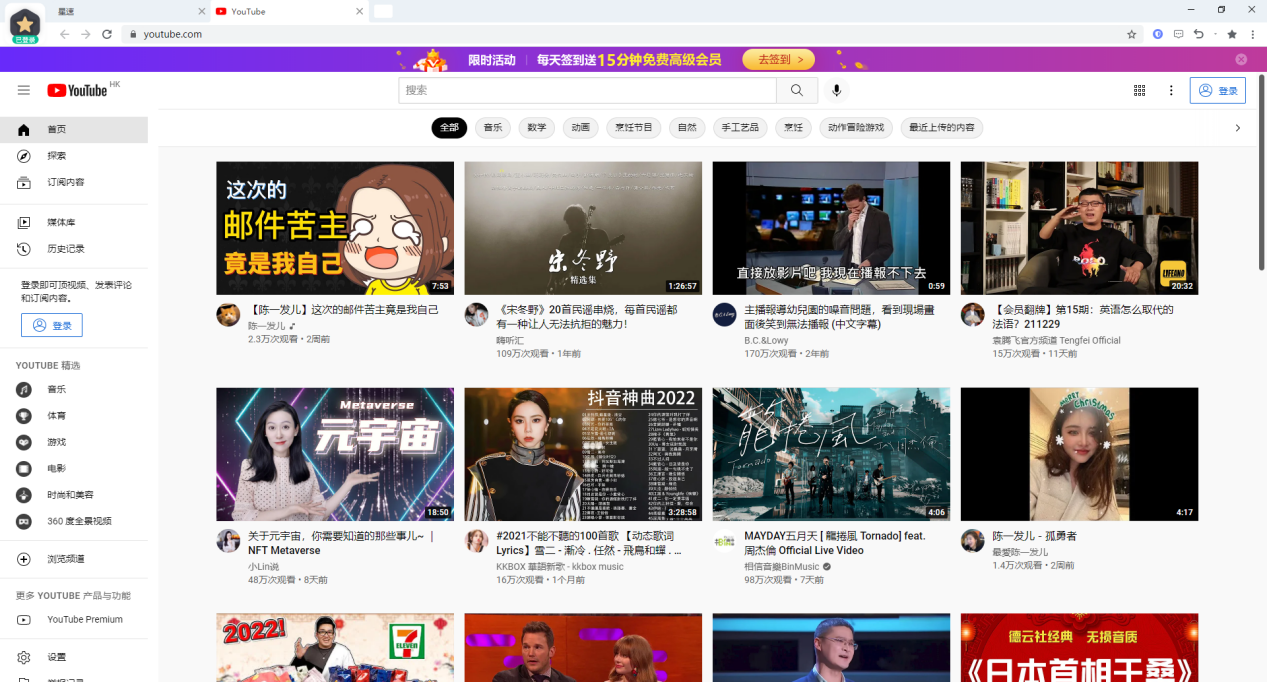Close the purple promotion banner
Screen dimensions: 1267x682
(1241, 60)
